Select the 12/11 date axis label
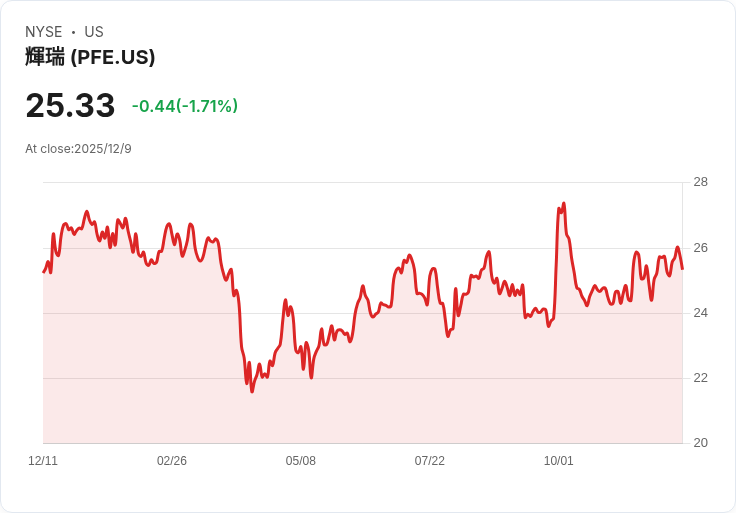 43,461
